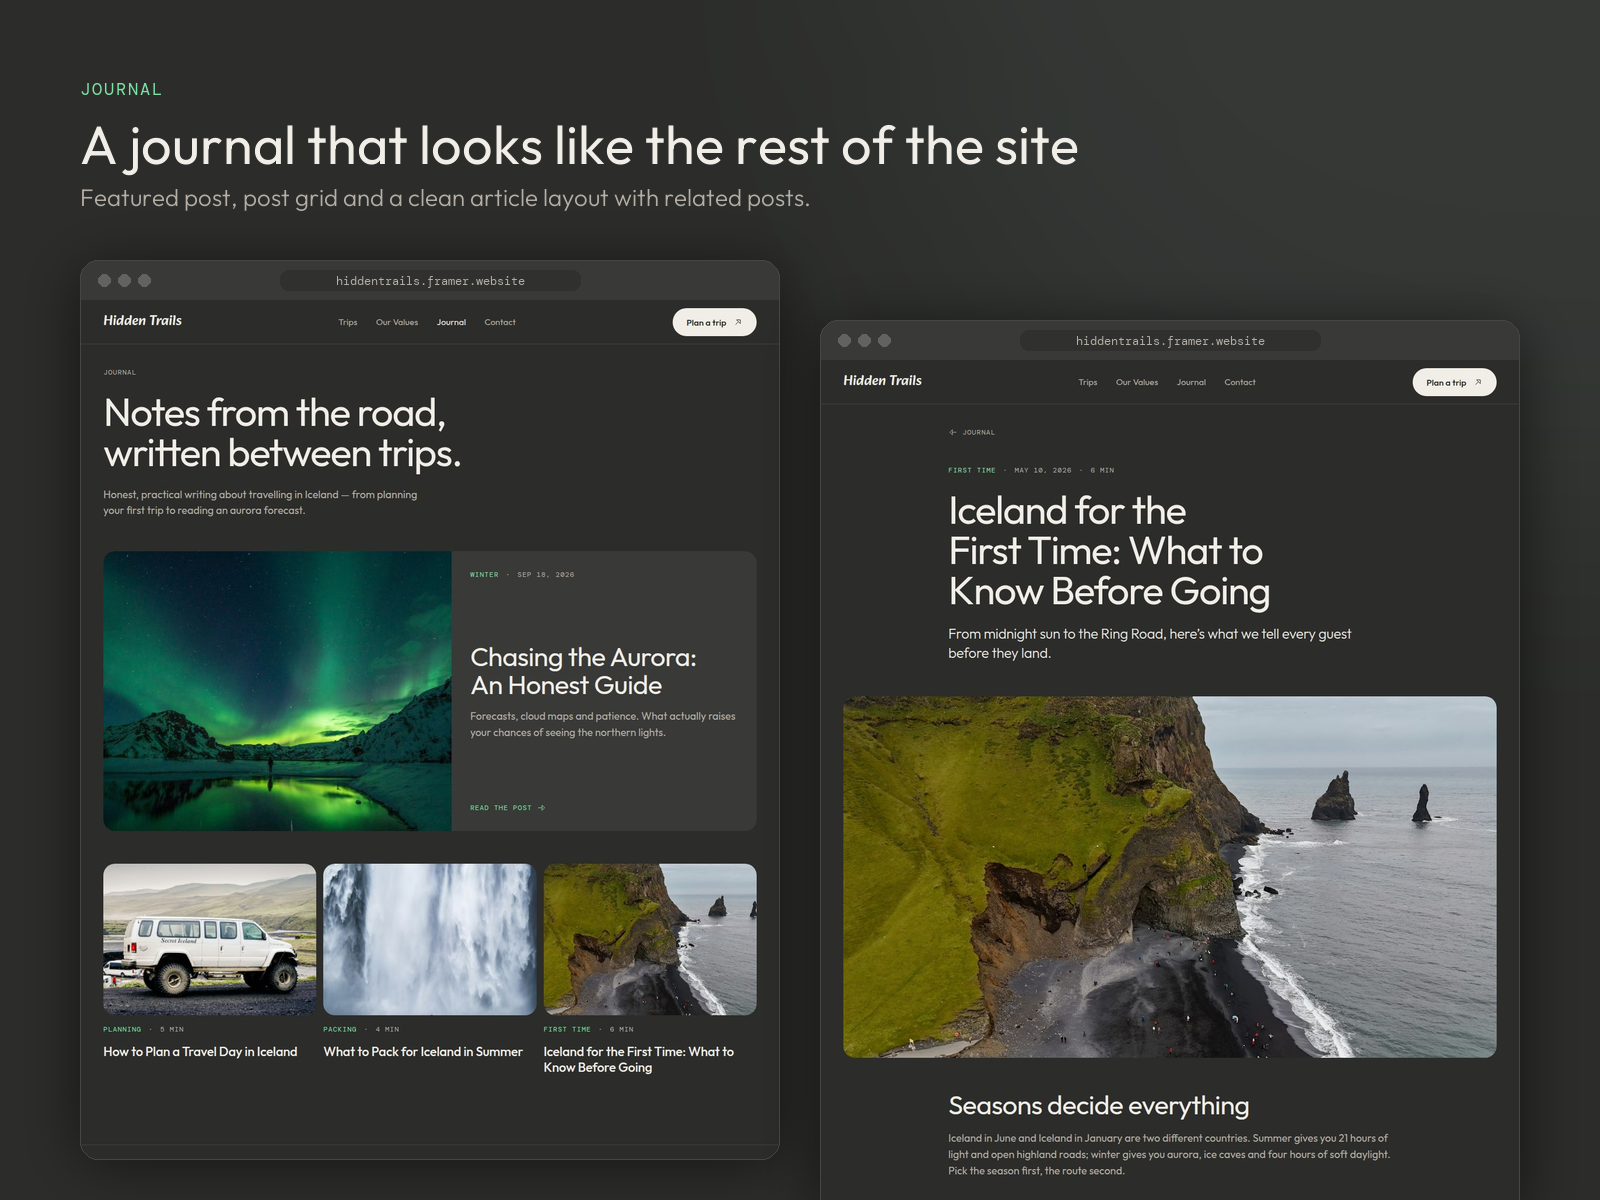1600x1200 pixels.
Task: Select Journal in the right window navigation
Action: [x=1191, y=382]
